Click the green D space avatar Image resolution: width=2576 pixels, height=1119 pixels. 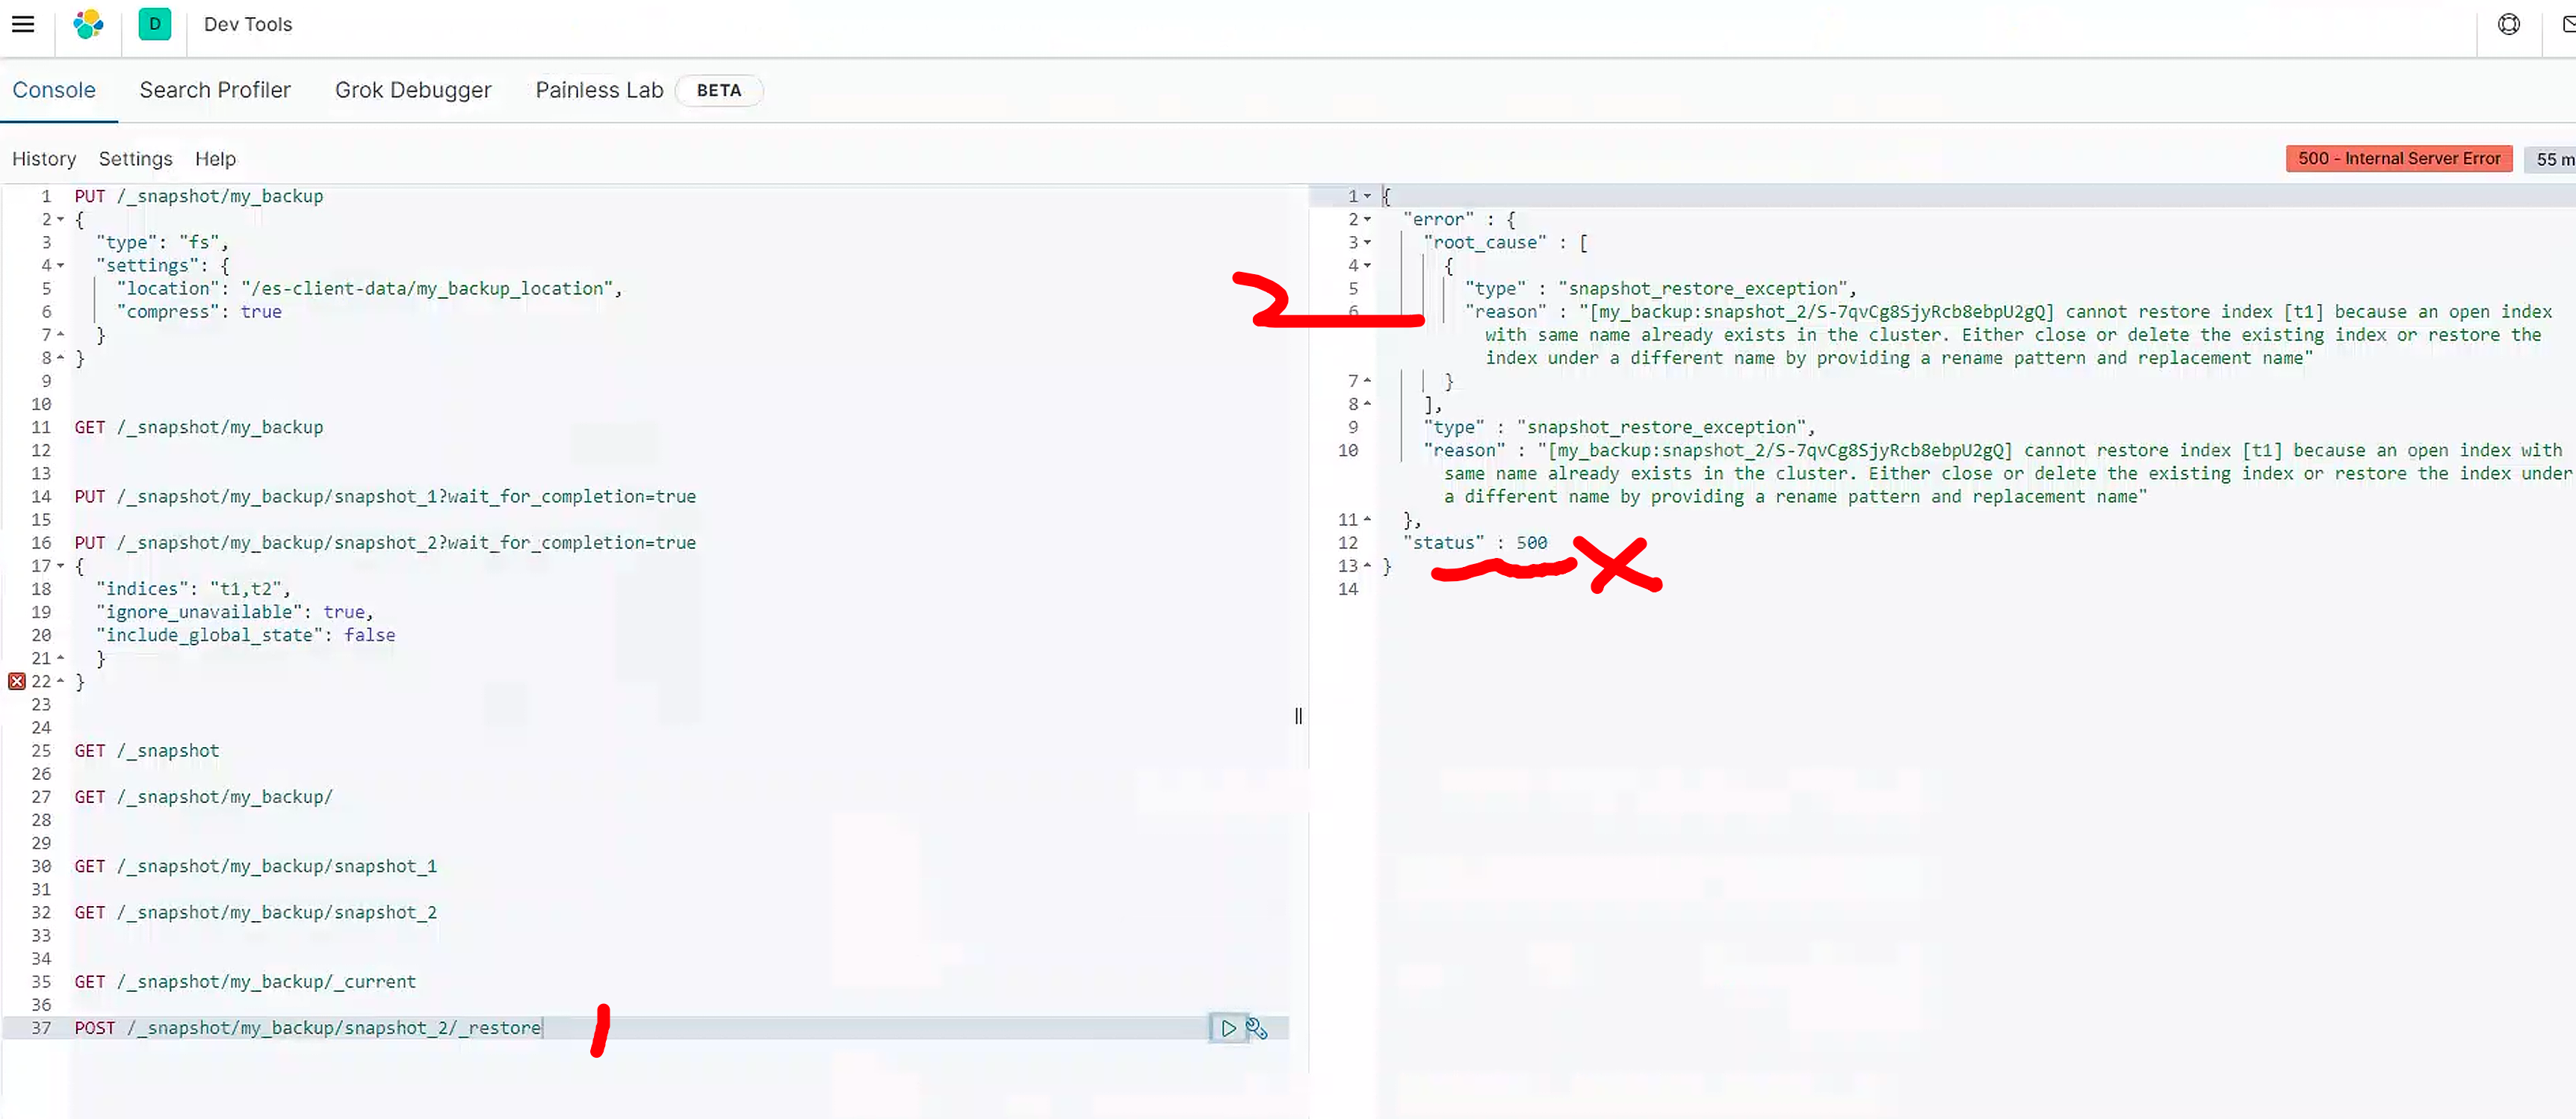coord(154,24)
